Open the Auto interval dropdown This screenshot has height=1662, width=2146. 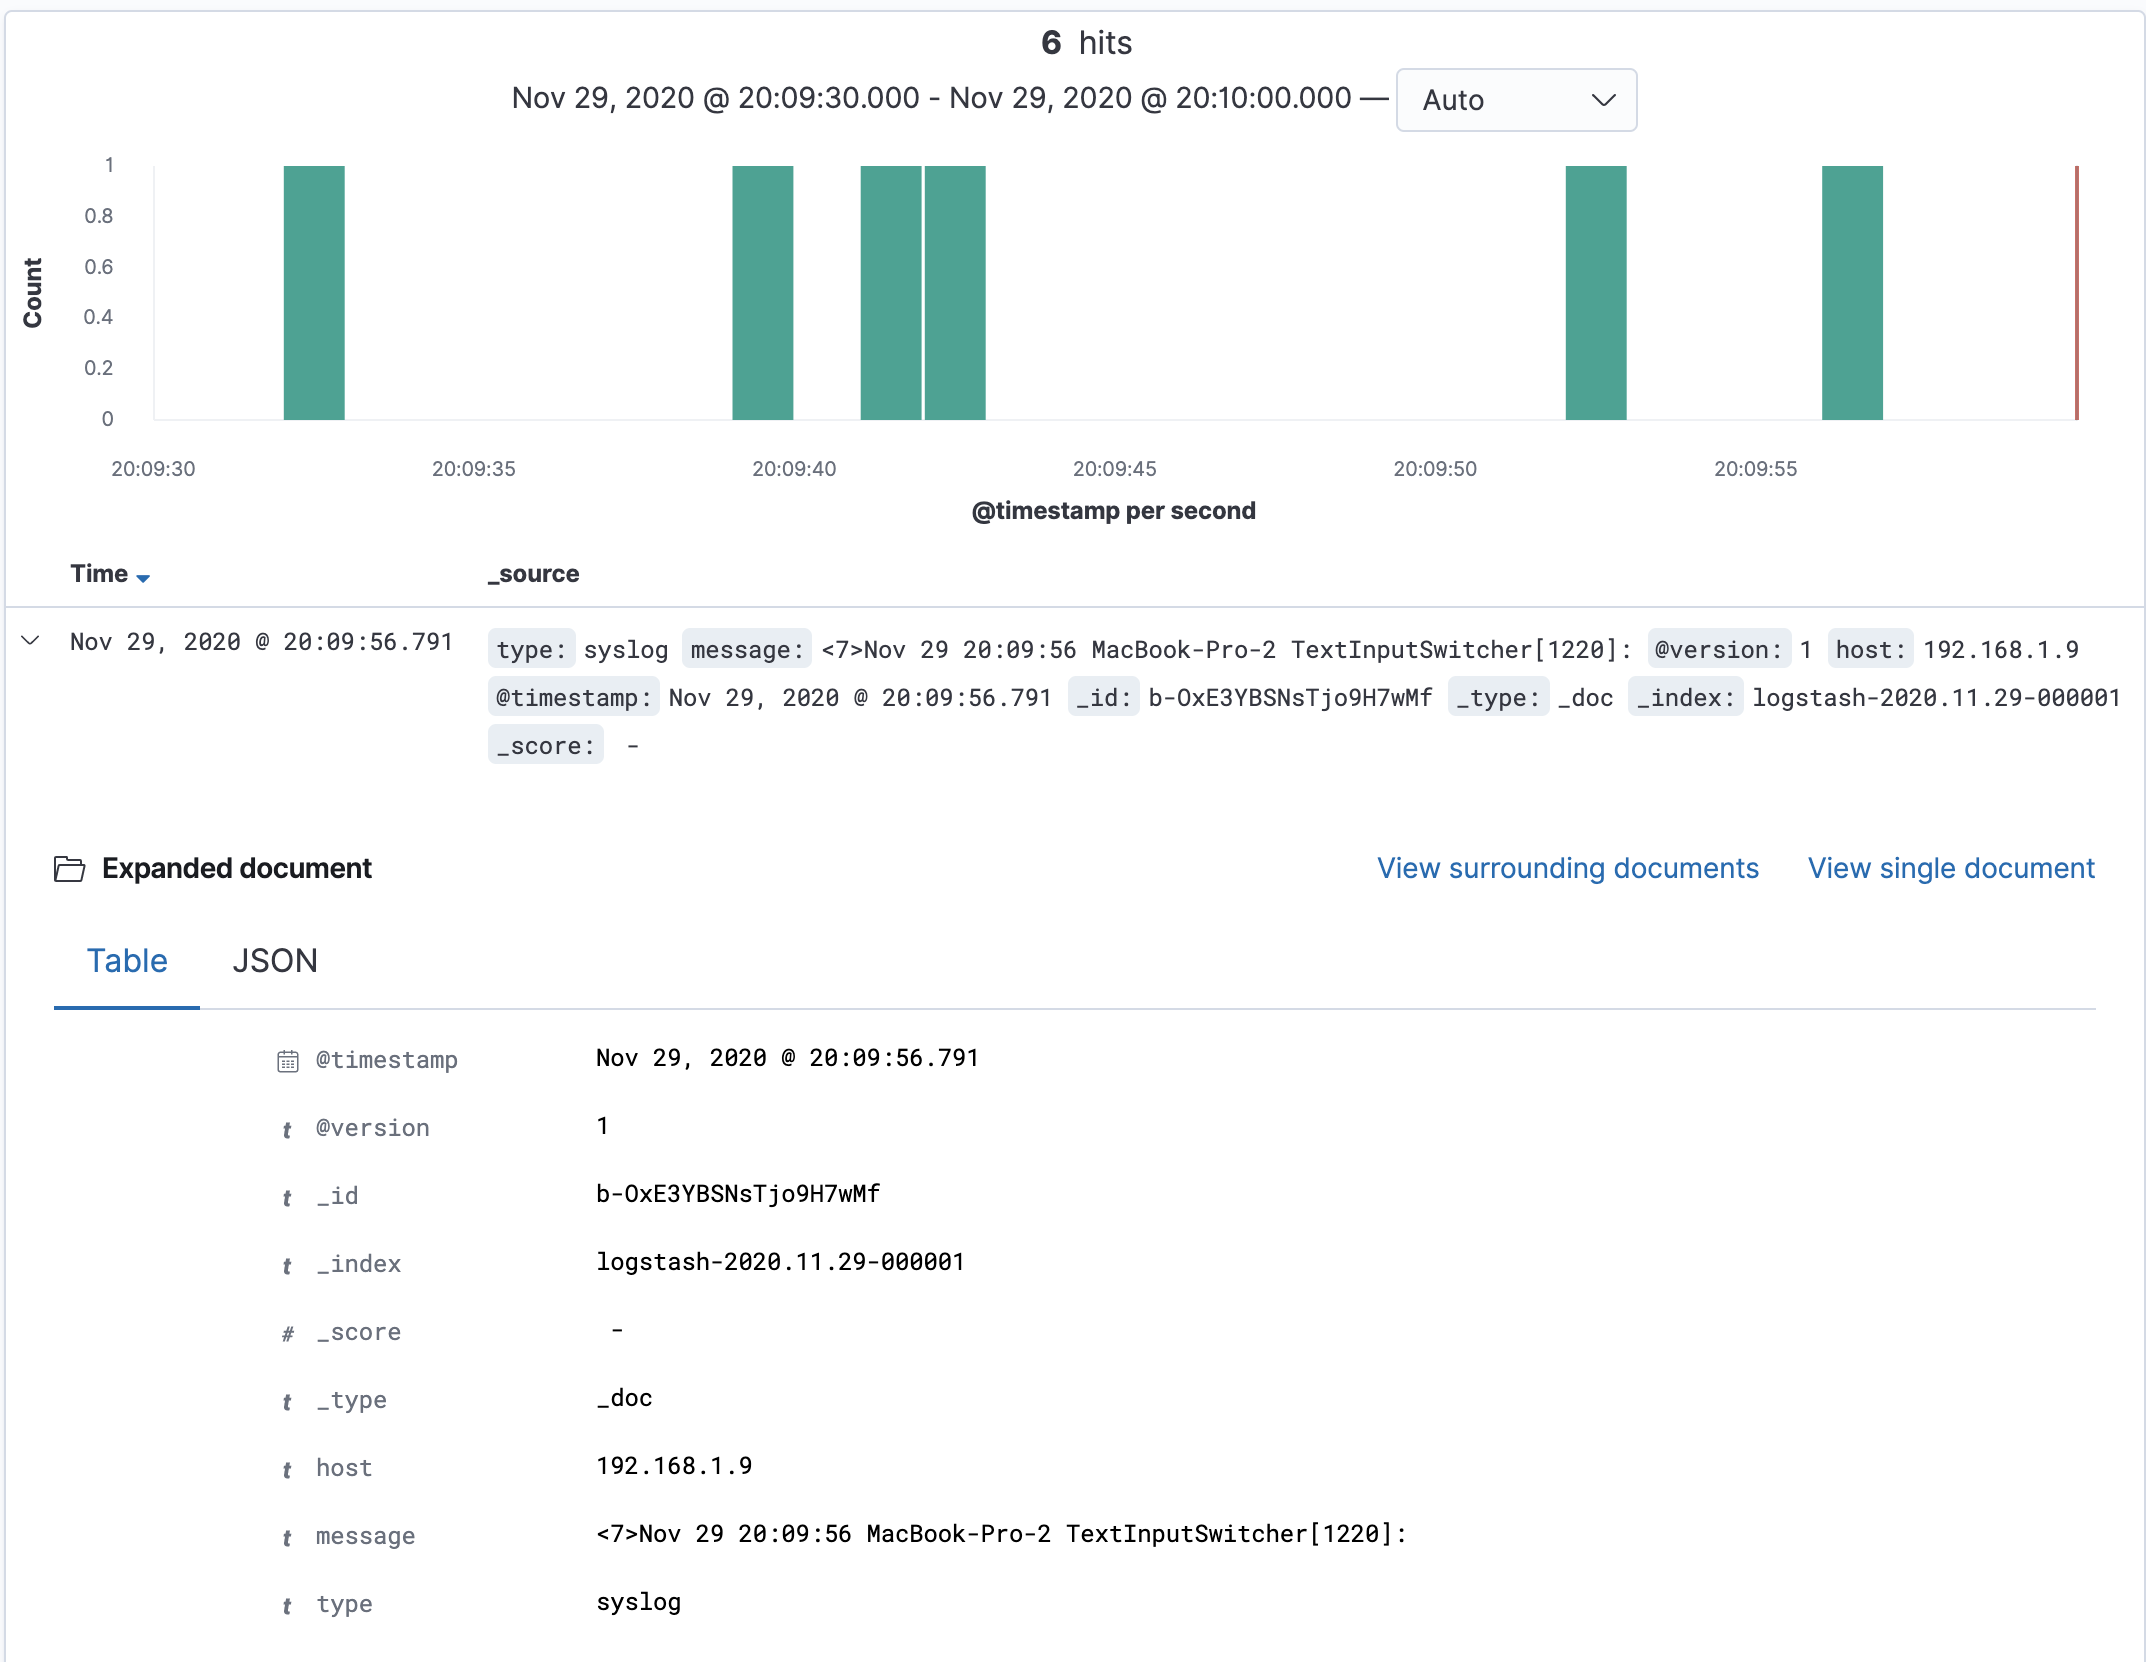1515,100
